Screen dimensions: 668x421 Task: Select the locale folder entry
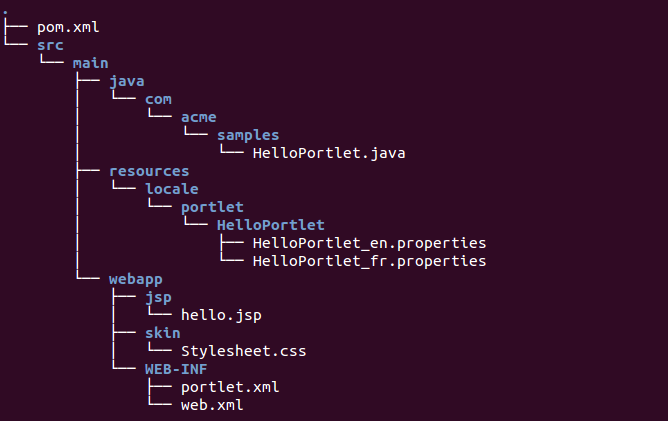coord(172,189)
